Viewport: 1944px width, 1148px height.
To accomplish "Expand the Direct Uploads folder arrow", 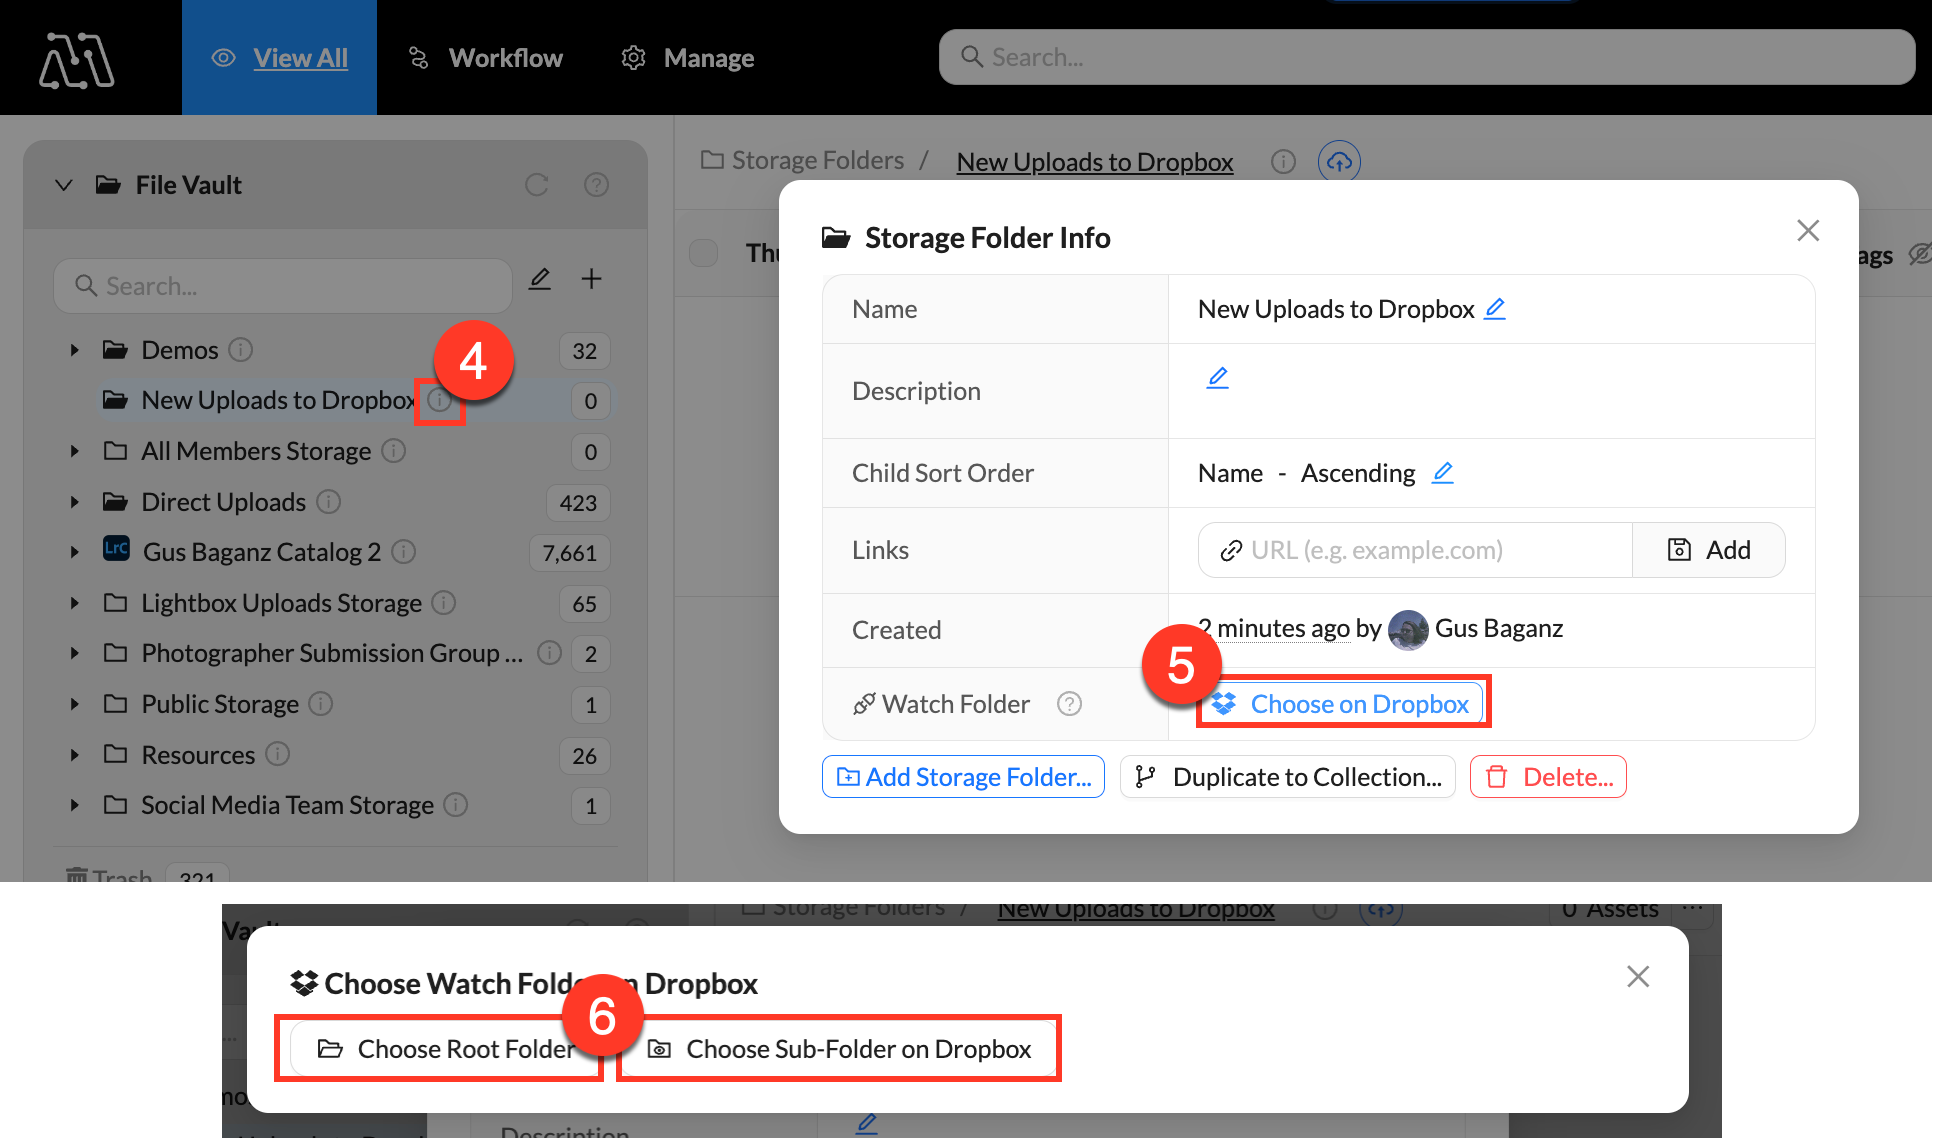I will click(x=74, y=502).
